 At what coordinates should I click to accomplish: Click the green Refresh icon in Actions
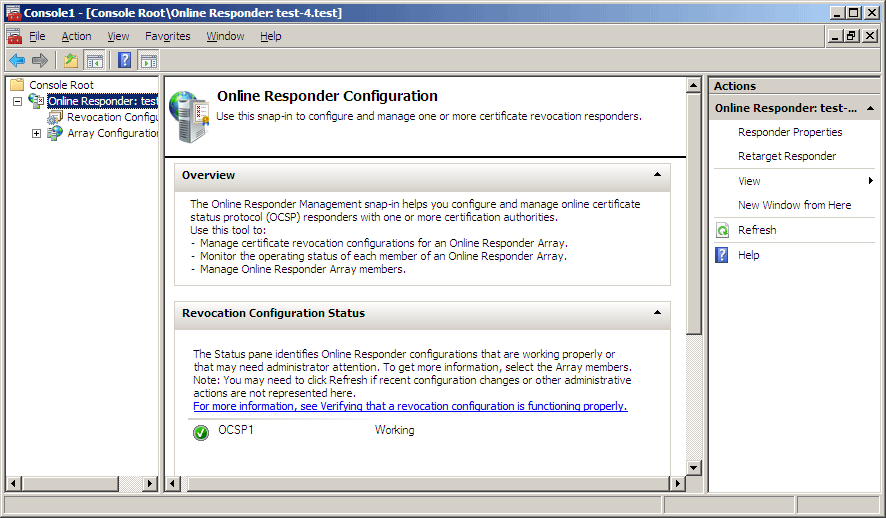tap(722, 230)
